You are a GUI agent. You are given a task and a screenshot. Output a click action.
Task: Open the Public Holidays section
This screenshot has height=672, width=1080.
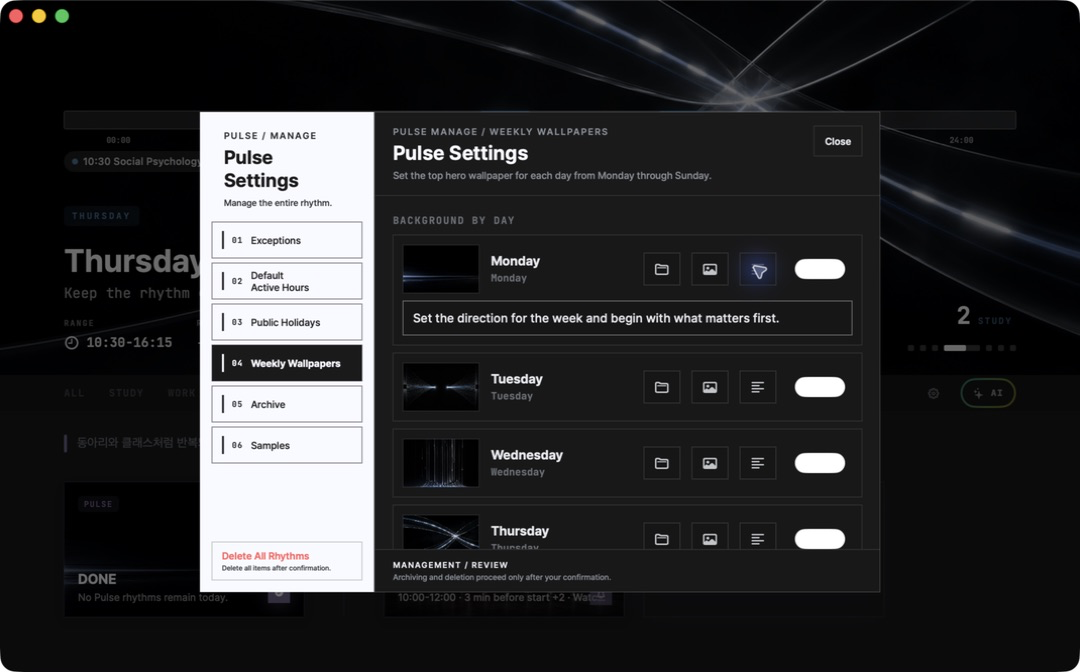coord(287,322)
